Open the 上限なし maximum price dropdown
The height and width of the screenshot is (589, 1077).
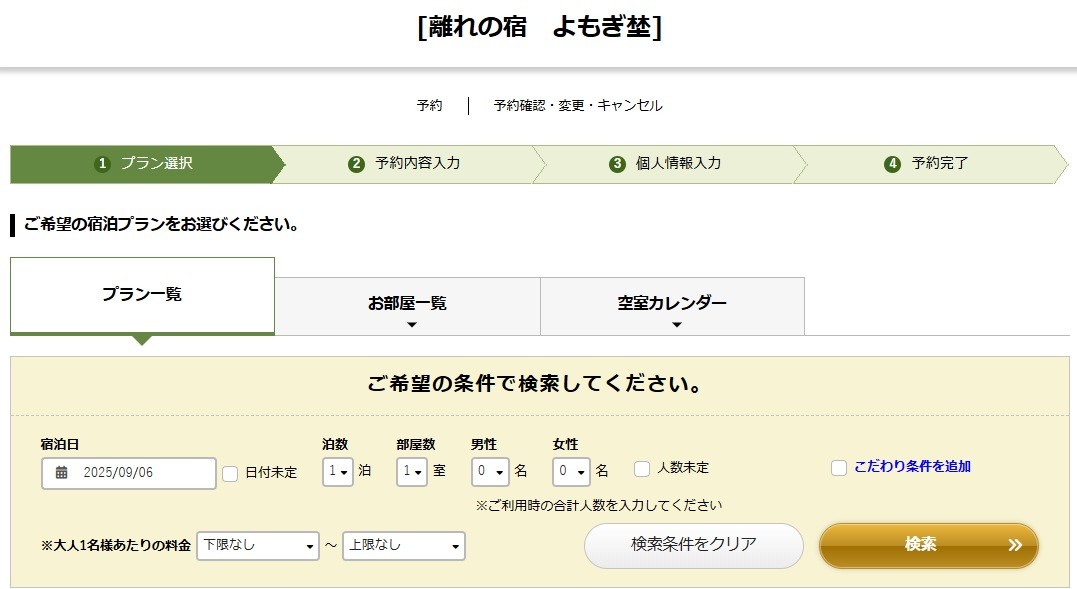[x=403, y=546]
